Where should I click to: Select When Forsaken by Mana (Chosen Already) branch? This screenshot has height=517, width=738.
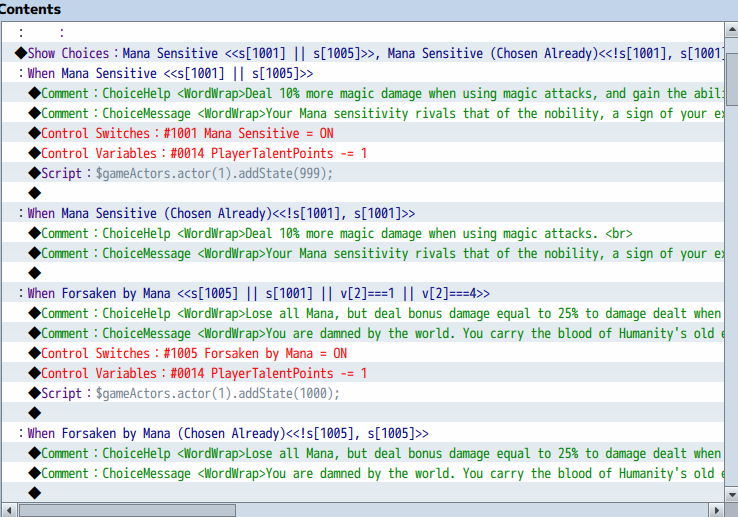(228, 433)
